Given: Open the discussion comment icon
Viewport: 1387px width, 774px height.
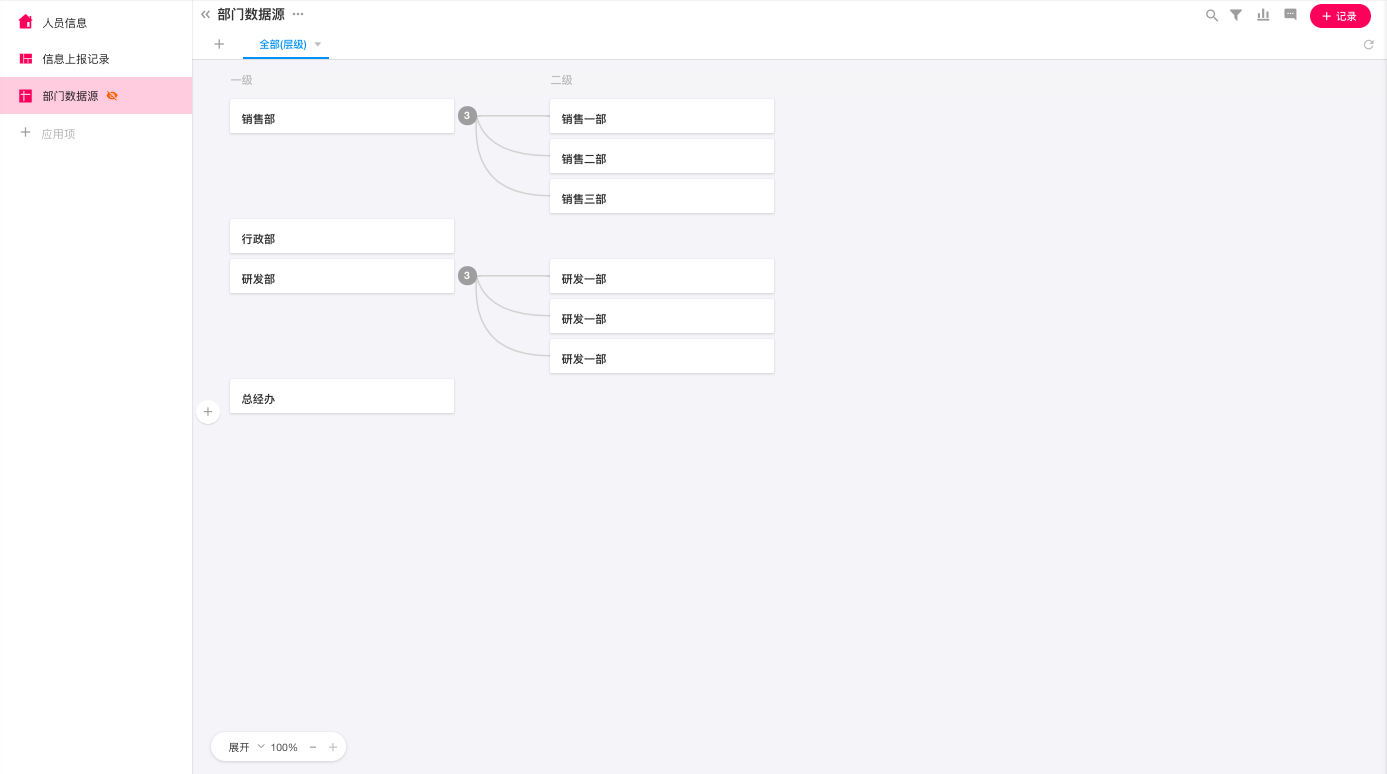Looking at the screenshot, I should [1290, 15].
